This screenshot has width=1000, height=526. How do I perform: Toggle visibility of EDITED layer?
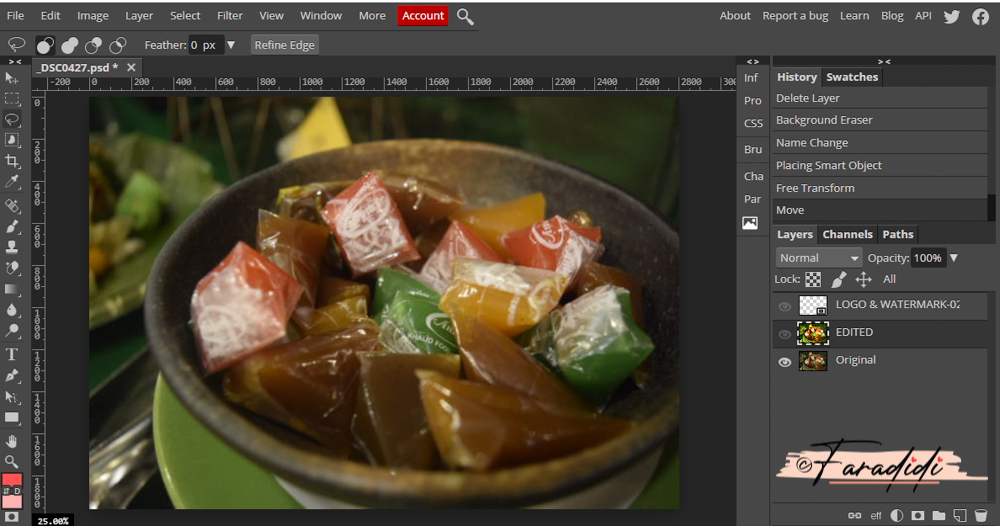(x=784, y=334)
